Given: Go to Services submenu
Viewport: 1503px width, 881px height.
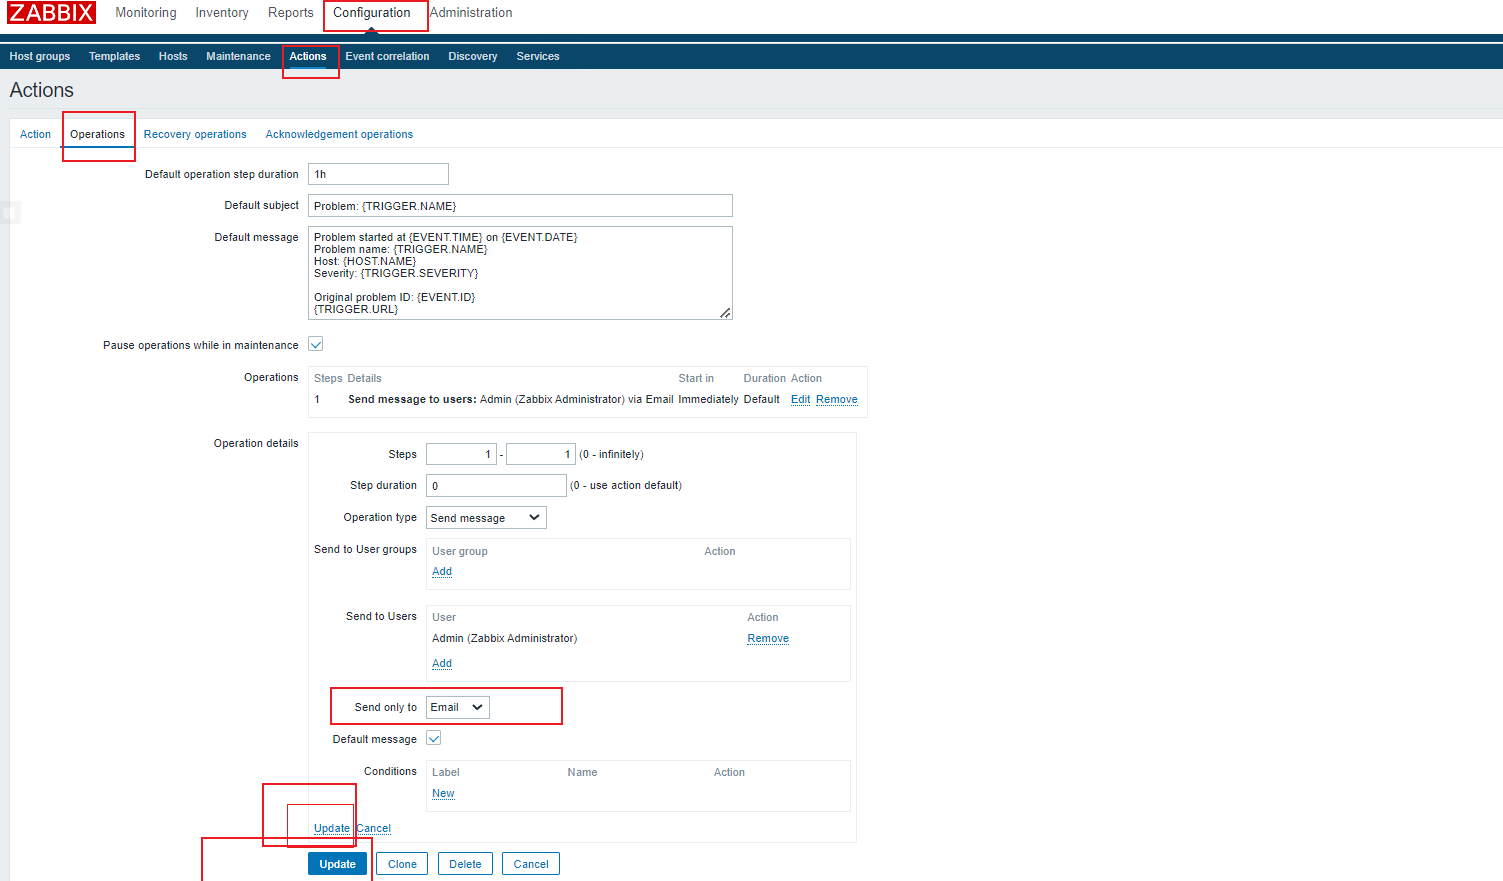Looking at the screenshot, I should coord(538,56).
